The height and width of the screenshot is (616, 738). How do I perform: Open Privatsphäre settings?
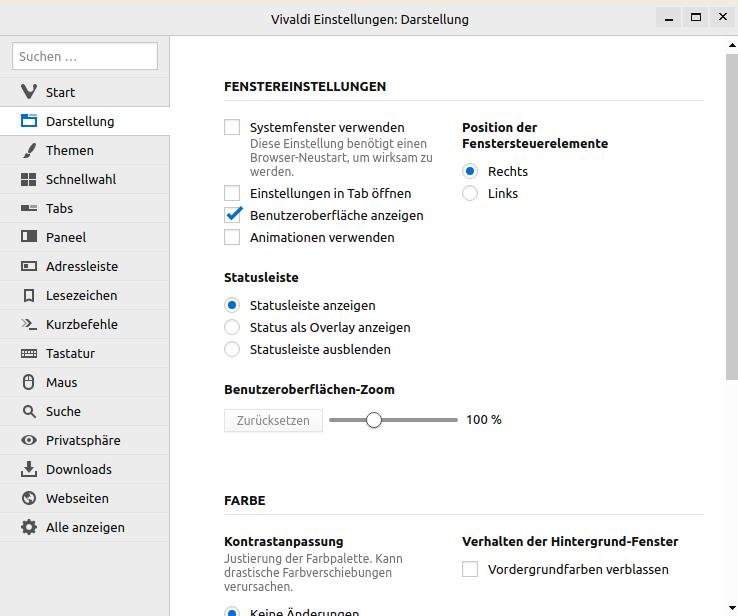coord(85,440)
